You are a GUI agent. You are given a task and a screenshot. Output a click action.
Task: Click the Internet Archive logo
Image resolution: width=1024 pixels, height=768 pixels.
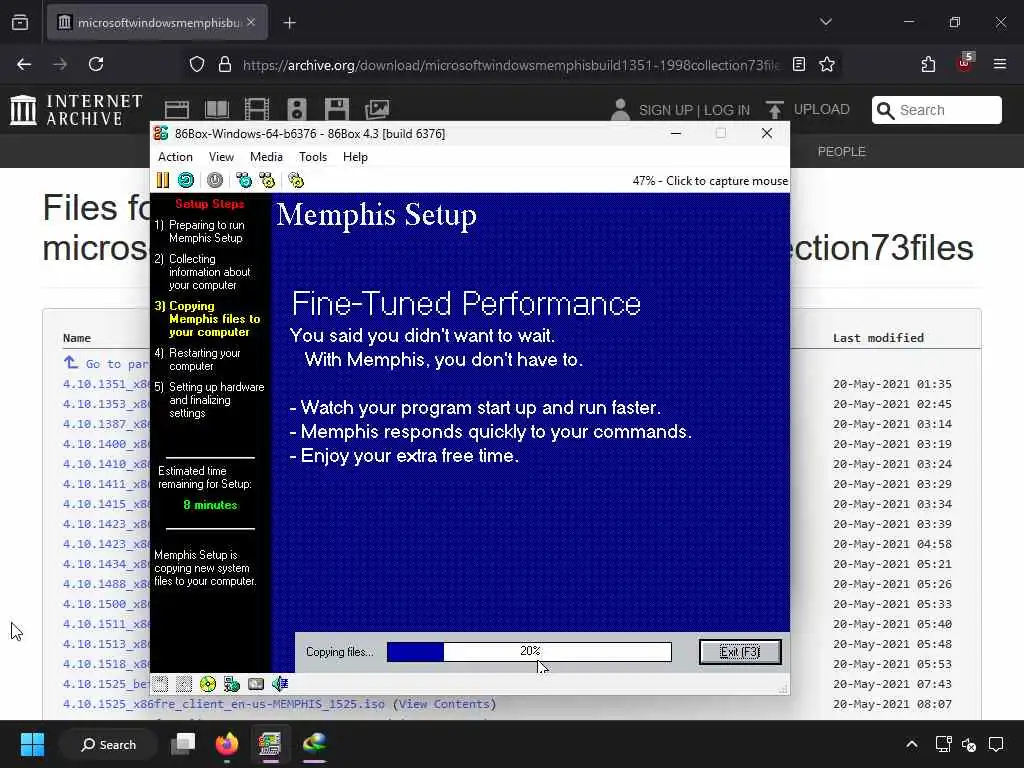76,110
